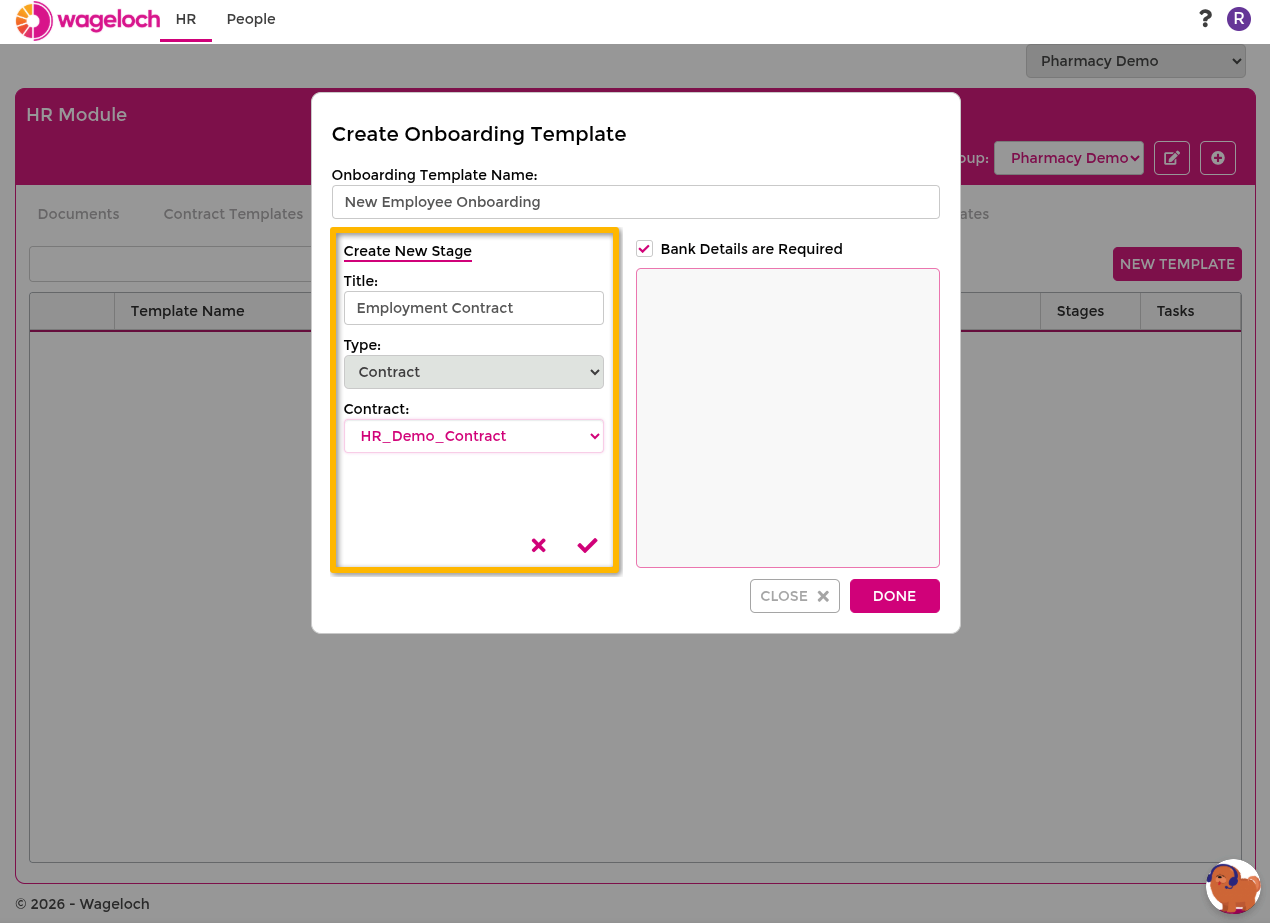Open the Pharmacy Demo location dropdown at top

1136,61
